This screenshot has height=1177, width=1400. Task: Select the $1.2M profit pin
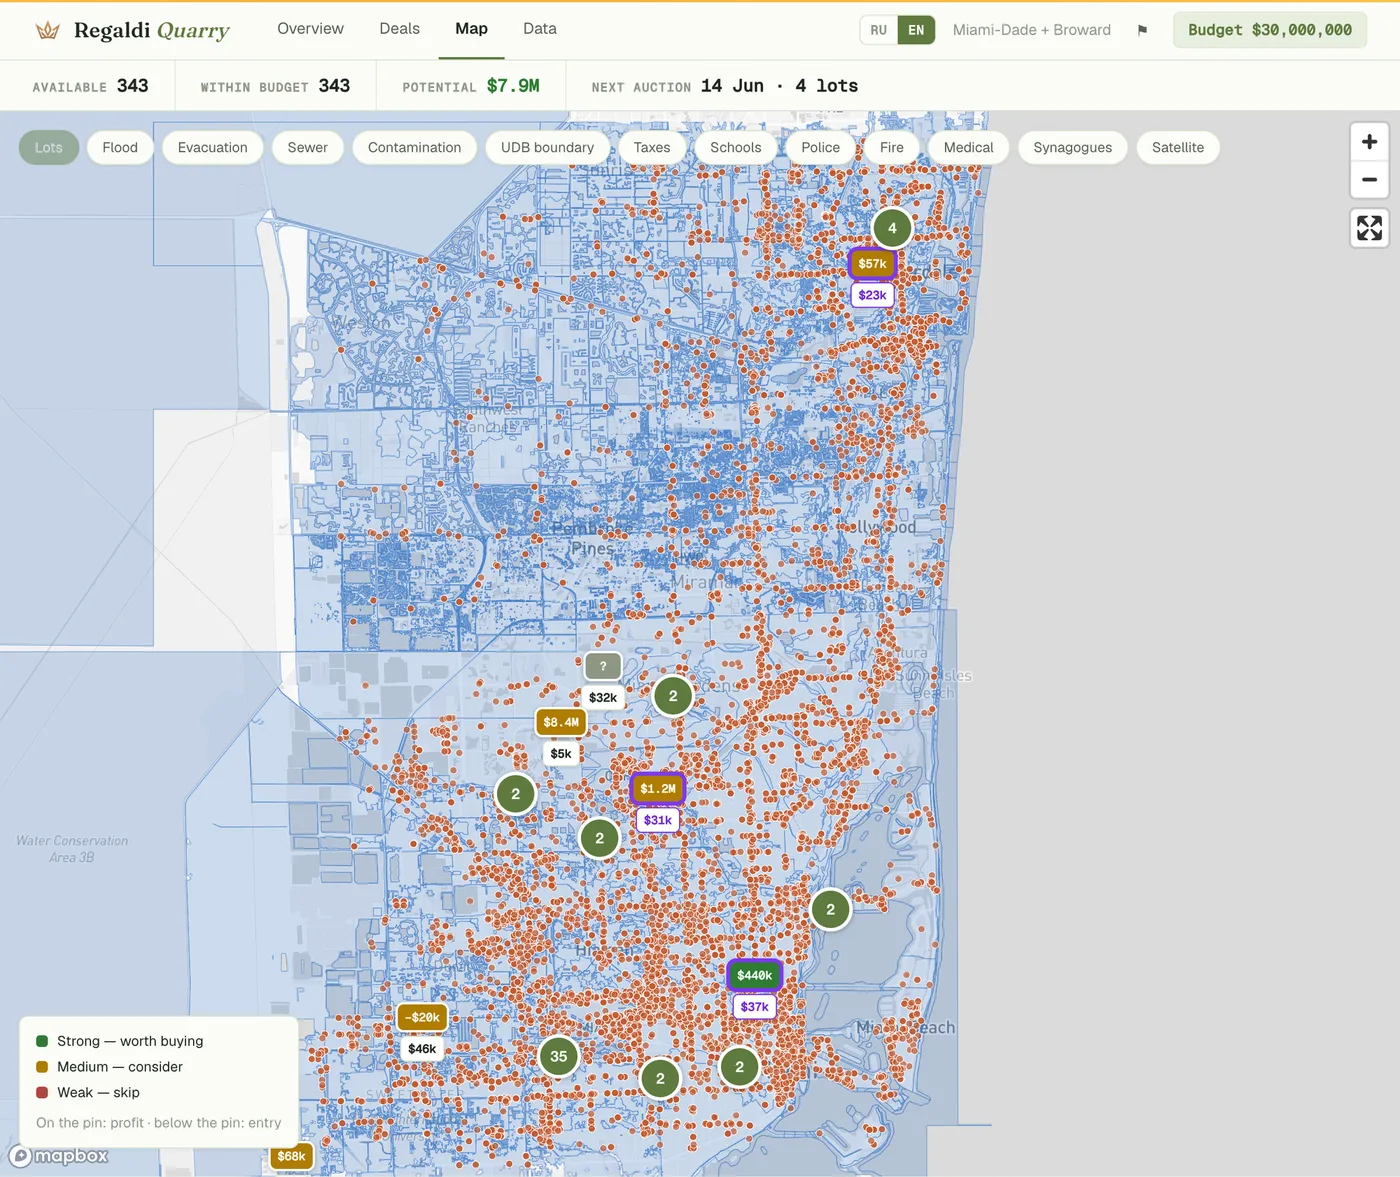(658, 788)
